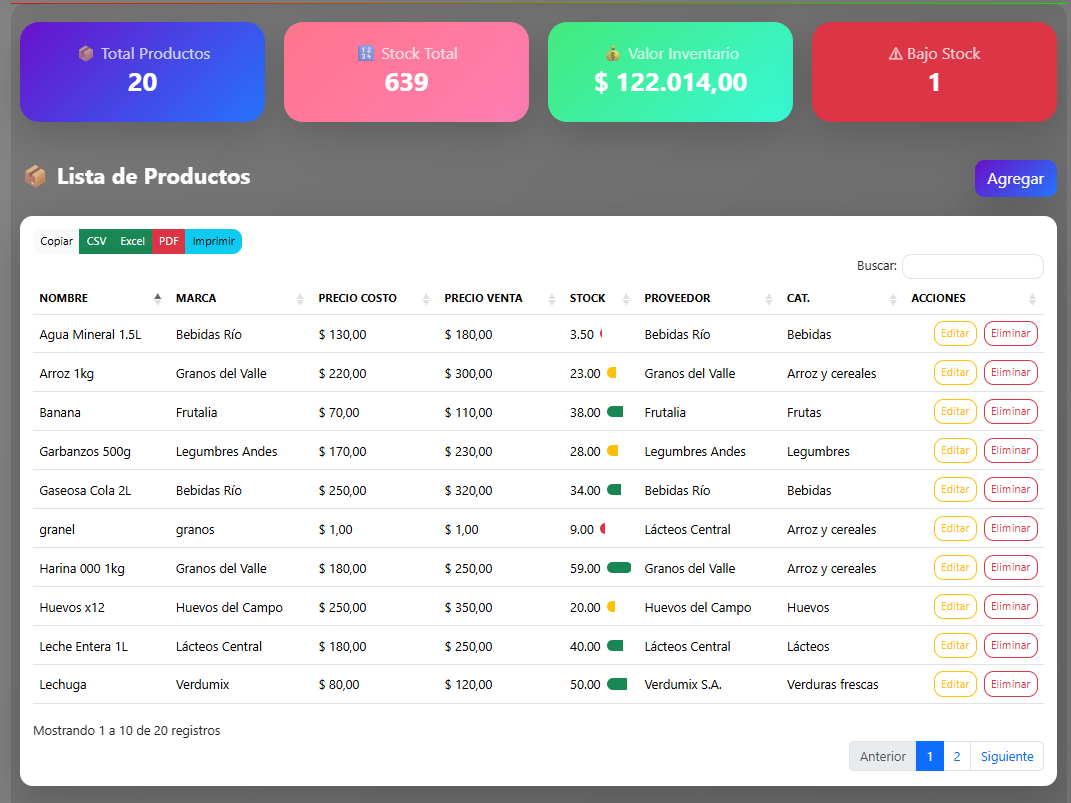The image size is (1071, 803).
Task: Copy table using the Copiar button
Action: pos(56,241)
